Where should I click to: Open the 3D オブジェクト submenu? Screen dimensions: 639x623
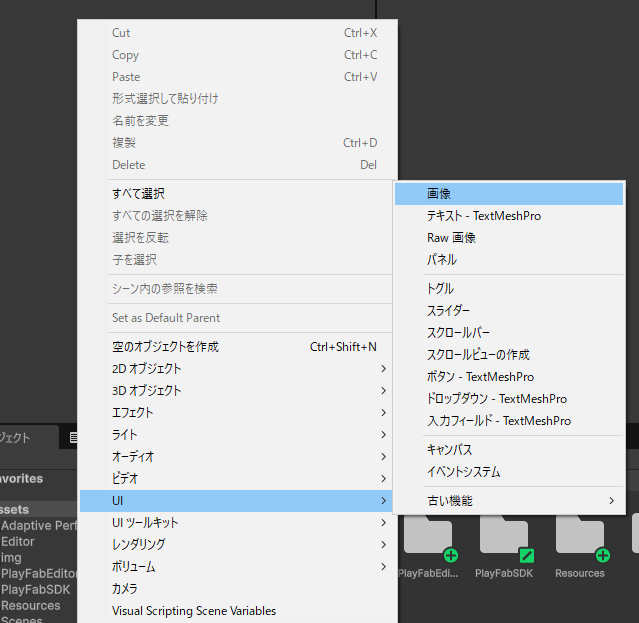pyautogui.click(x=236, y=391)
